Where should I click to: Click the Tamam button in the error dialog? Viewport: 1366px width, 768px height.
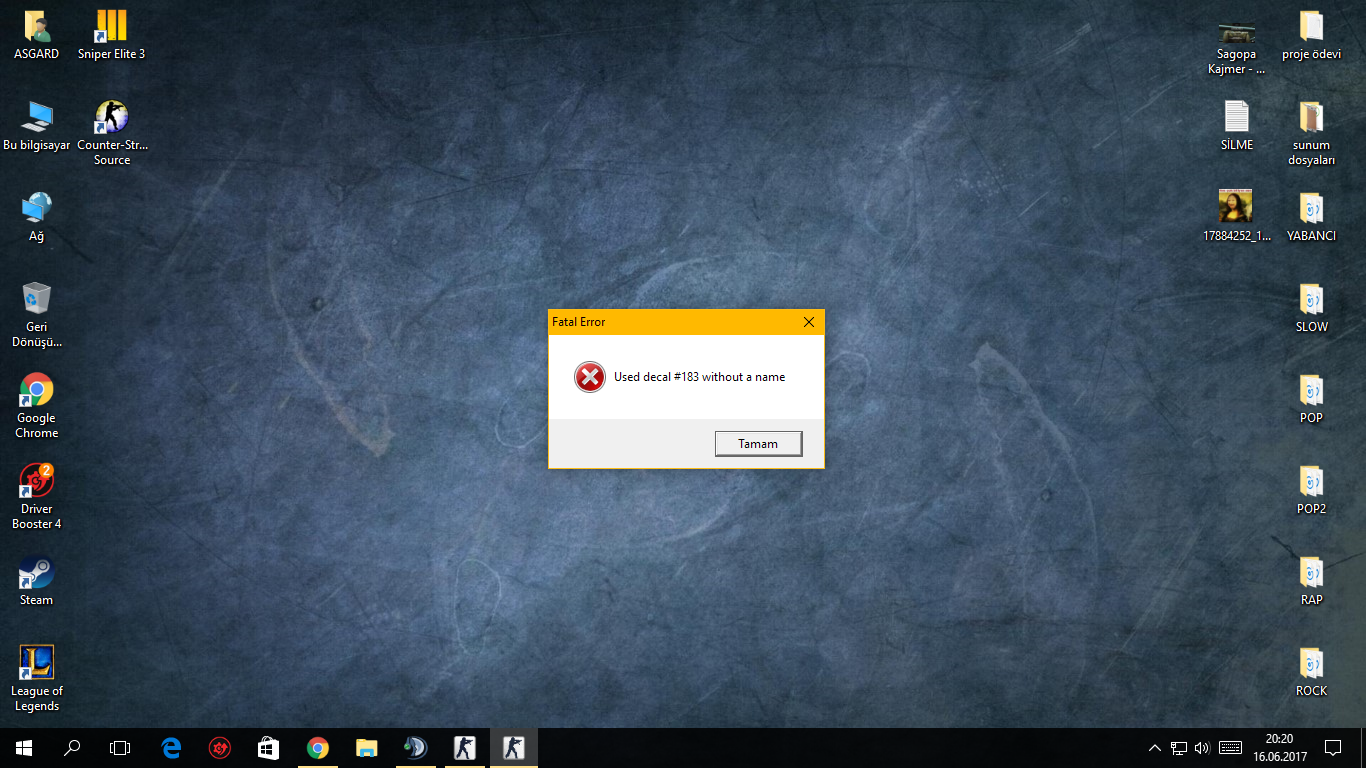(x=758, y=443)
